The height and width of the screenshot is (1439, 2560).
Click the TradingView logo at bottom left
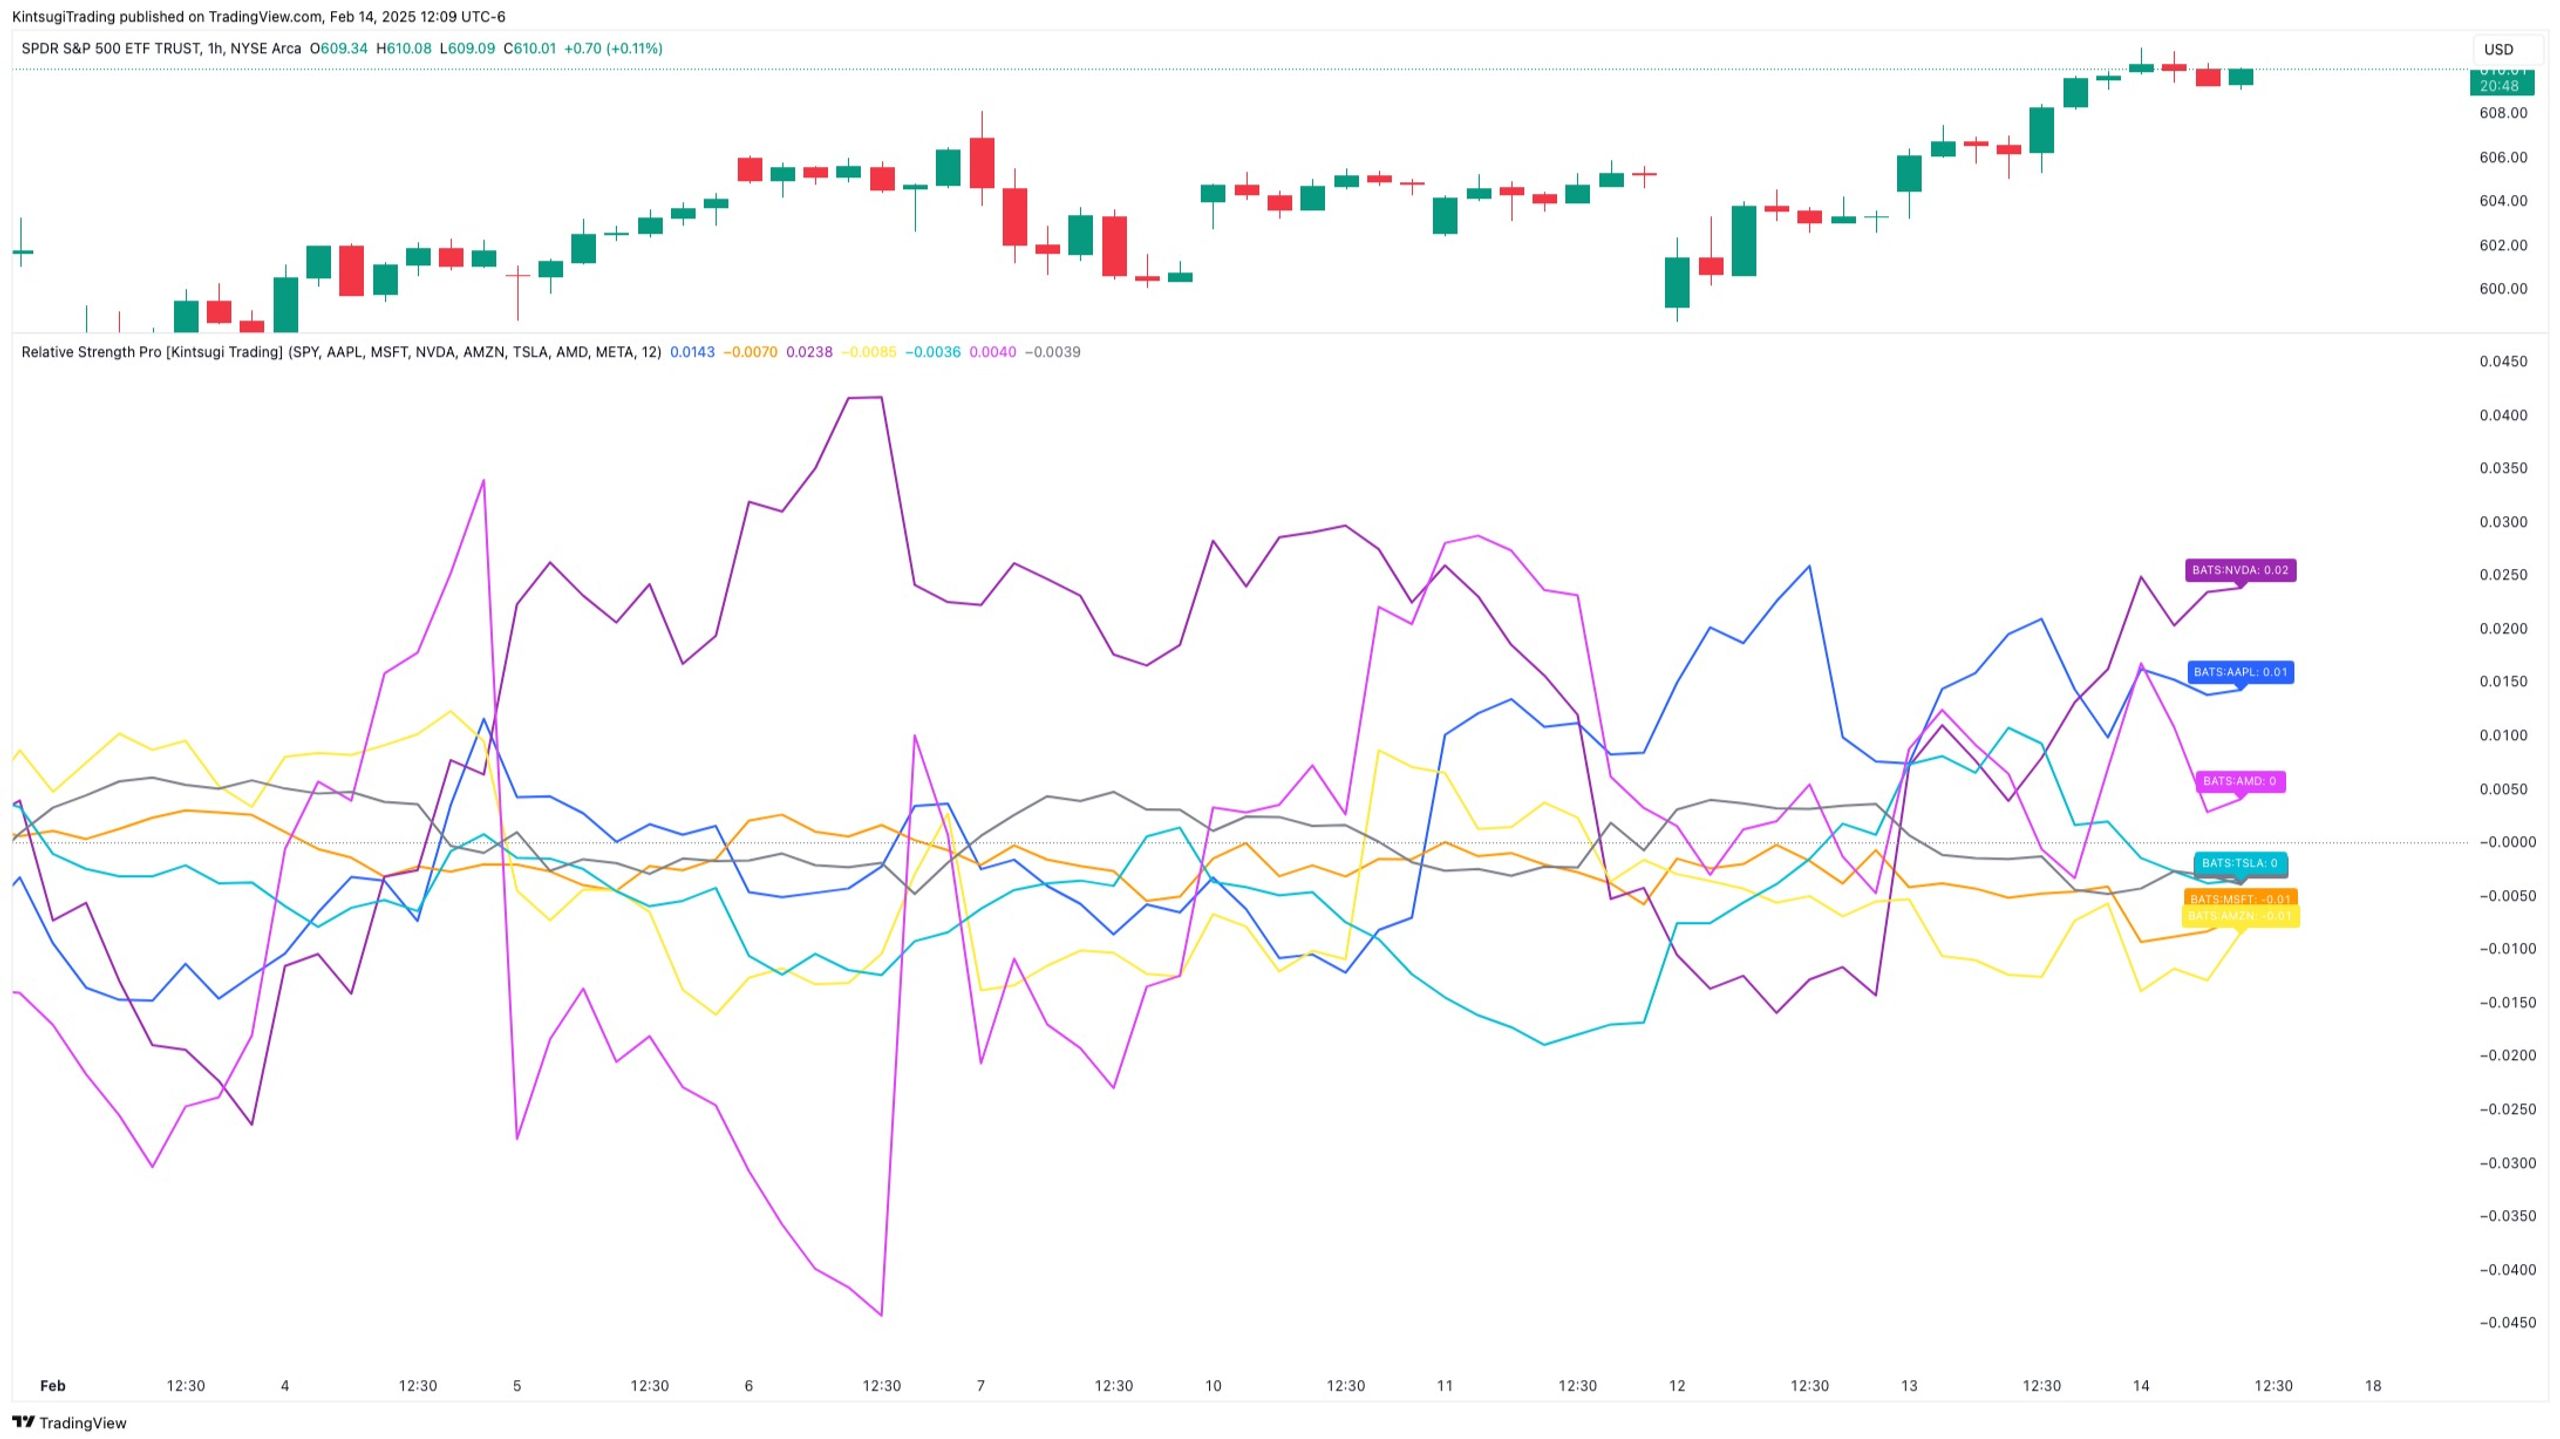click(69, 1422)
